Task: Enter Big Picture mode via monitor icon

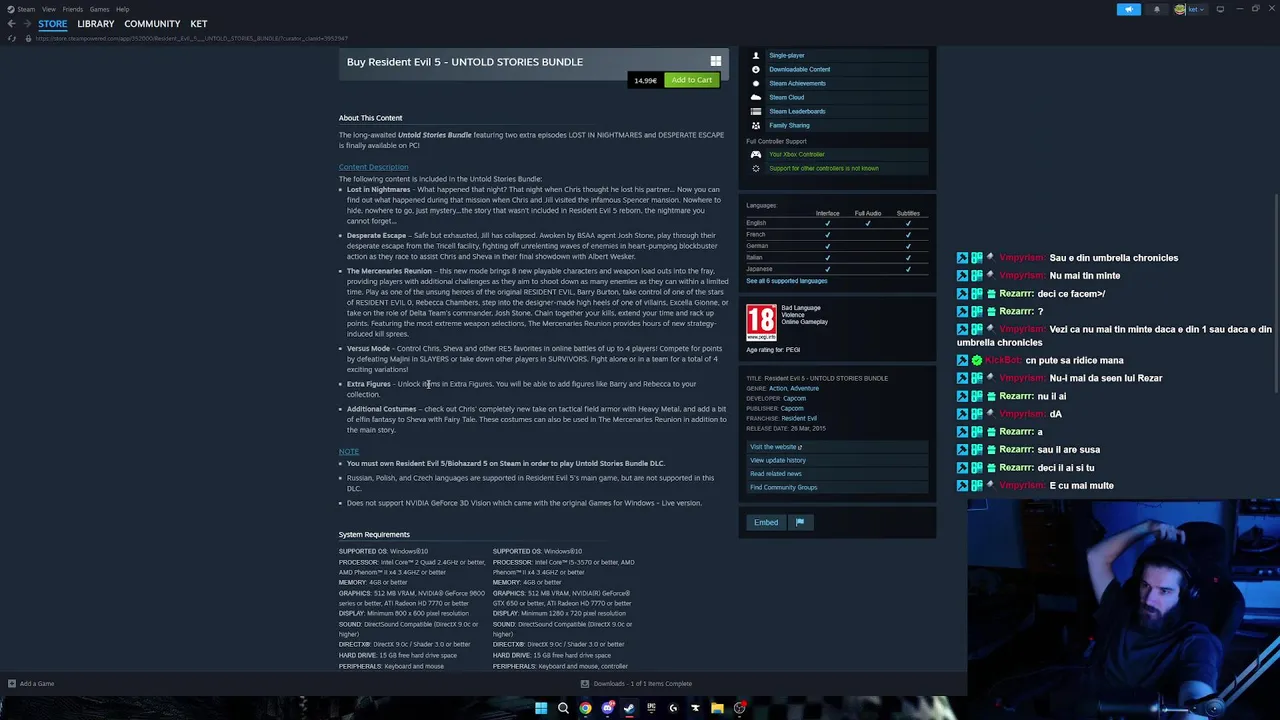Action: pos(1220,9)
